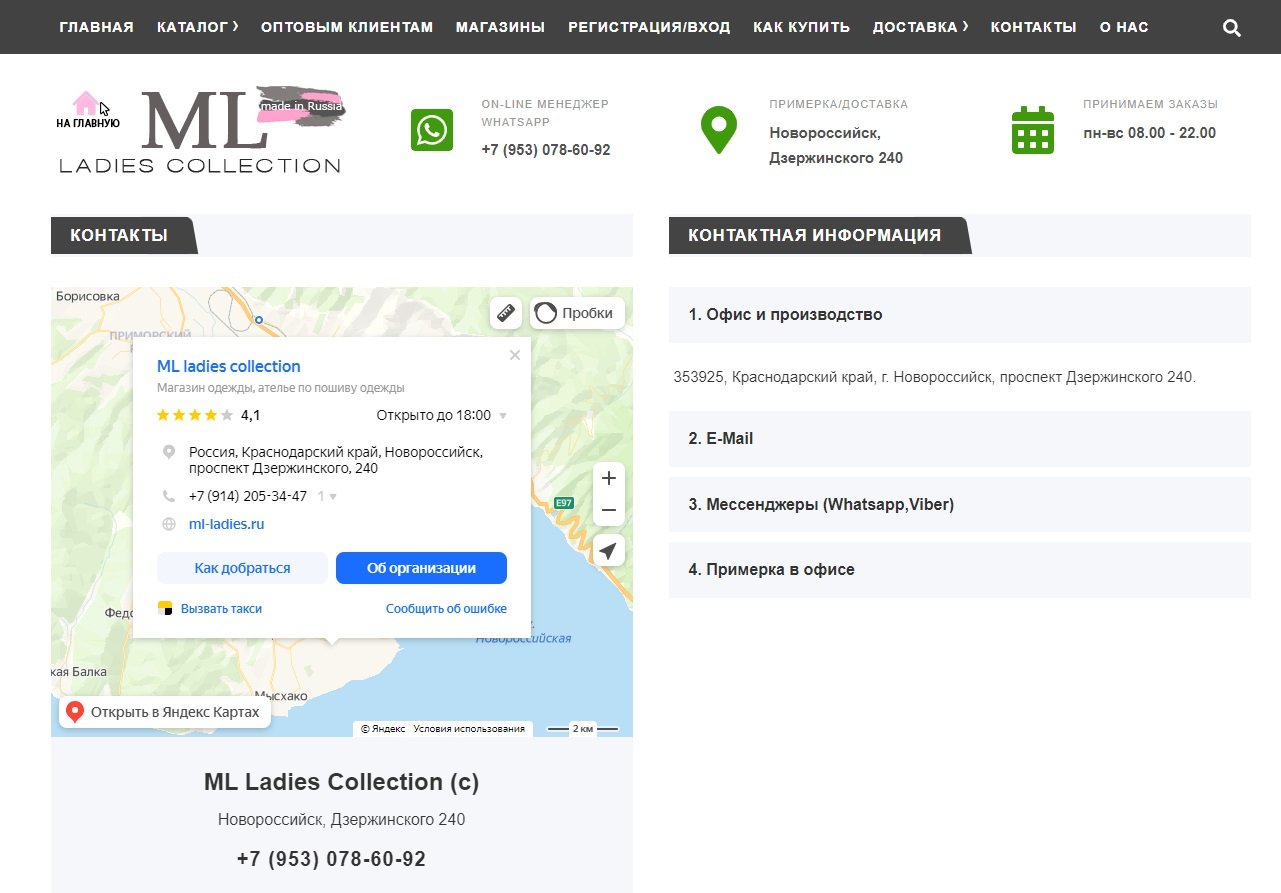The height and width of the screenshot is (893, 1281).
Task: Activate map geolocation arrow button
Action: pyautogui.click(x=609, y=550)
